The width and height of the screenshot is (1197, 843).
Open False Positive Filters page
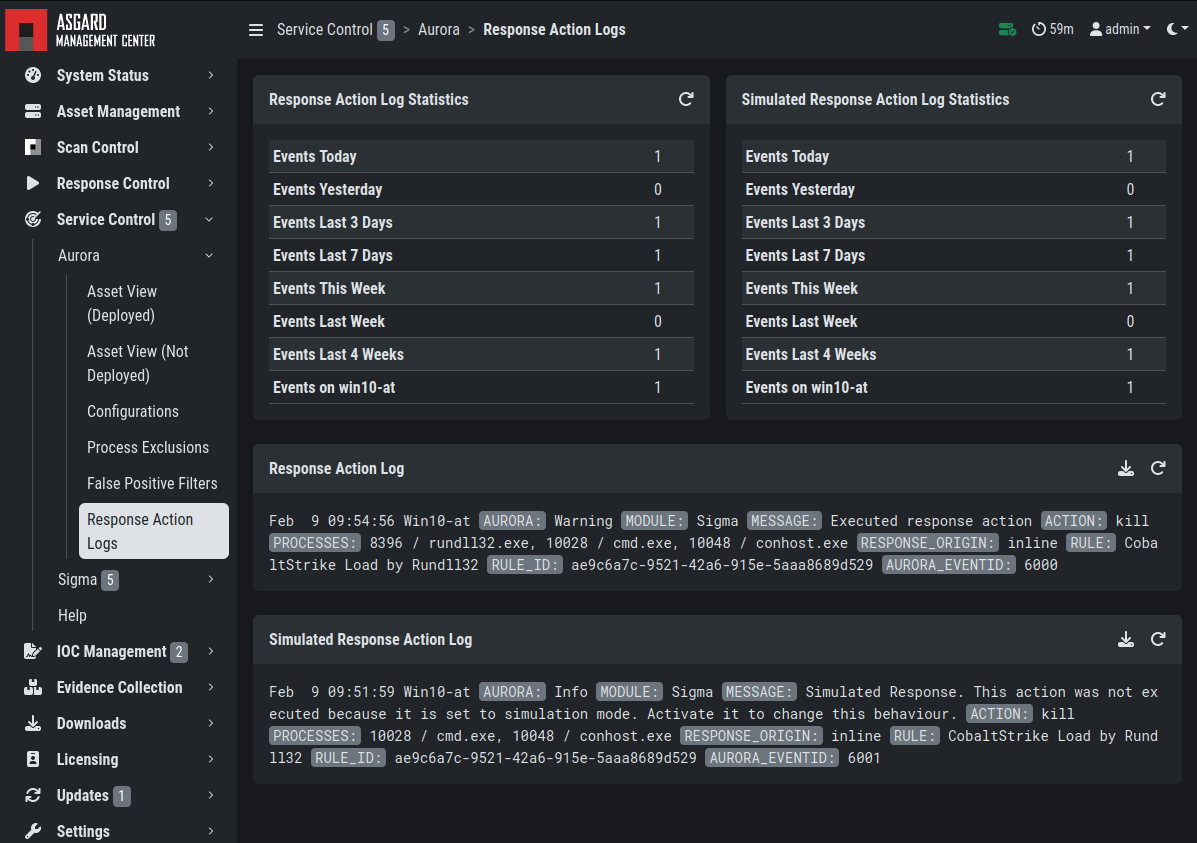153,483
